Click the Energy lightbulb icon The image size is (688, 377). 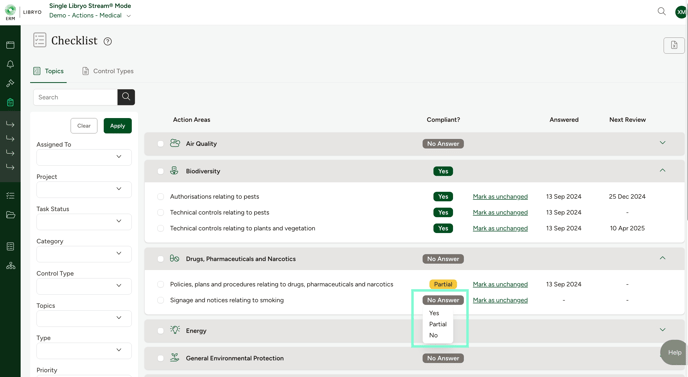(175, 330)
